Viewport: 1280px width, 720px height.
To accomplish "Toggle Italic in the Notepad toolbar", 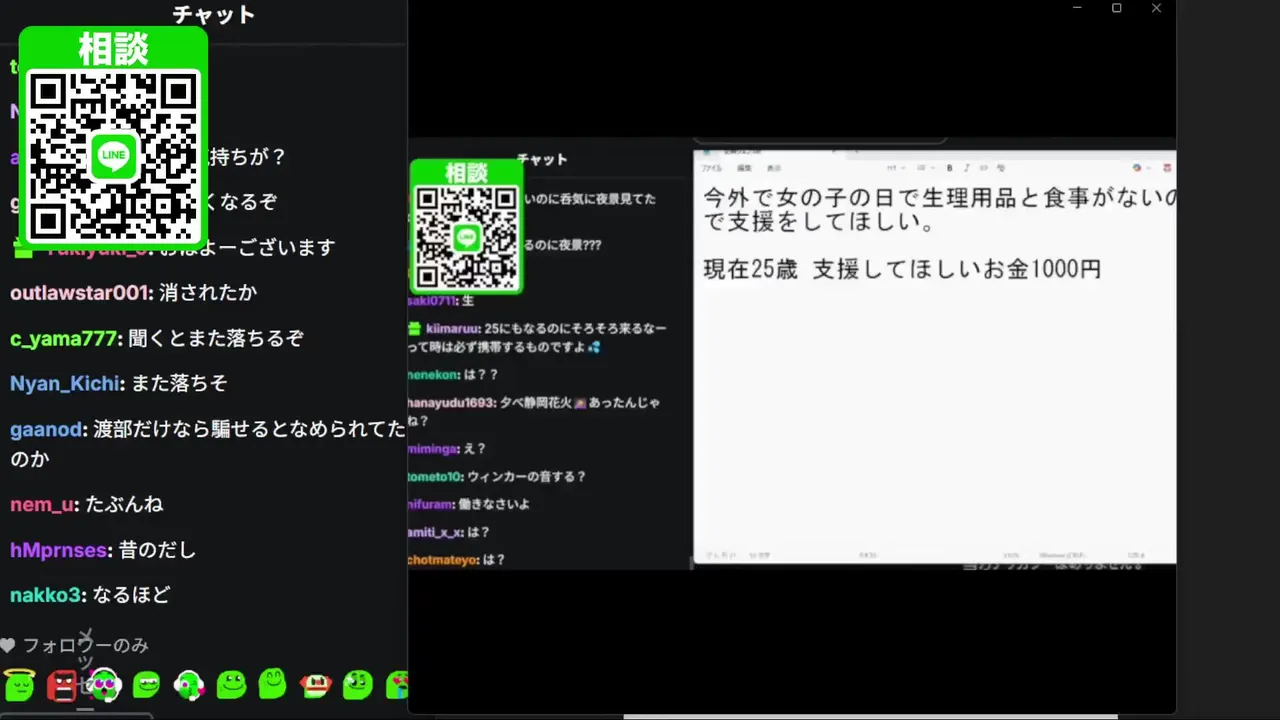I will [967, 167].
